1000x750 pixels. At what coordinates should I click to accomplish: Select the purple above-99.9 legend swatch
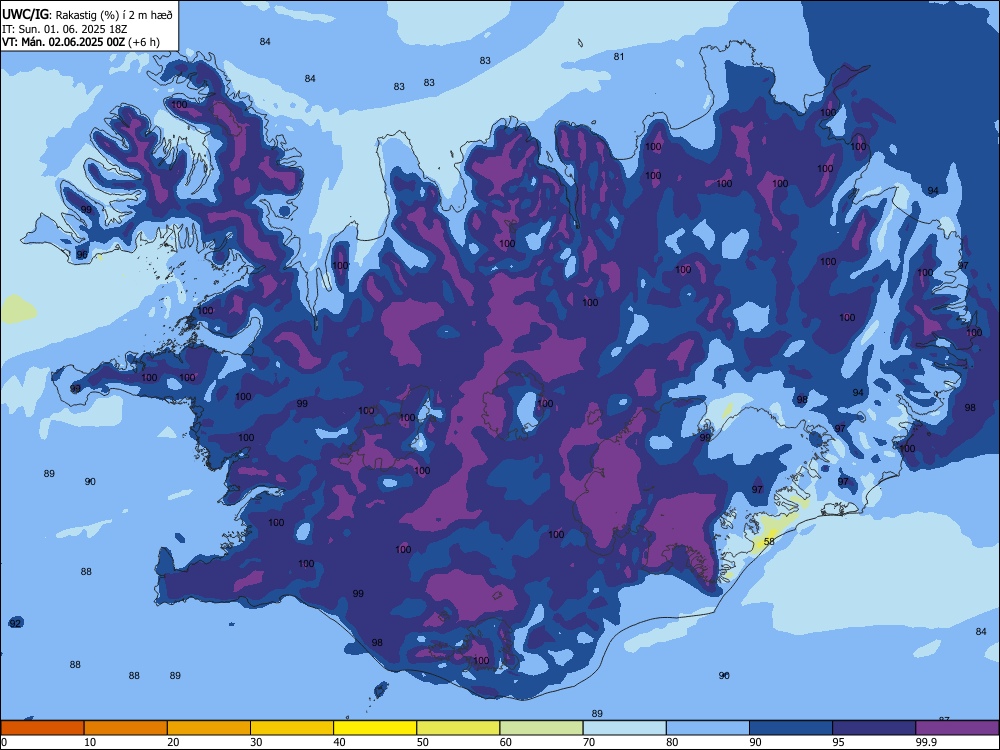coord(957,728)
